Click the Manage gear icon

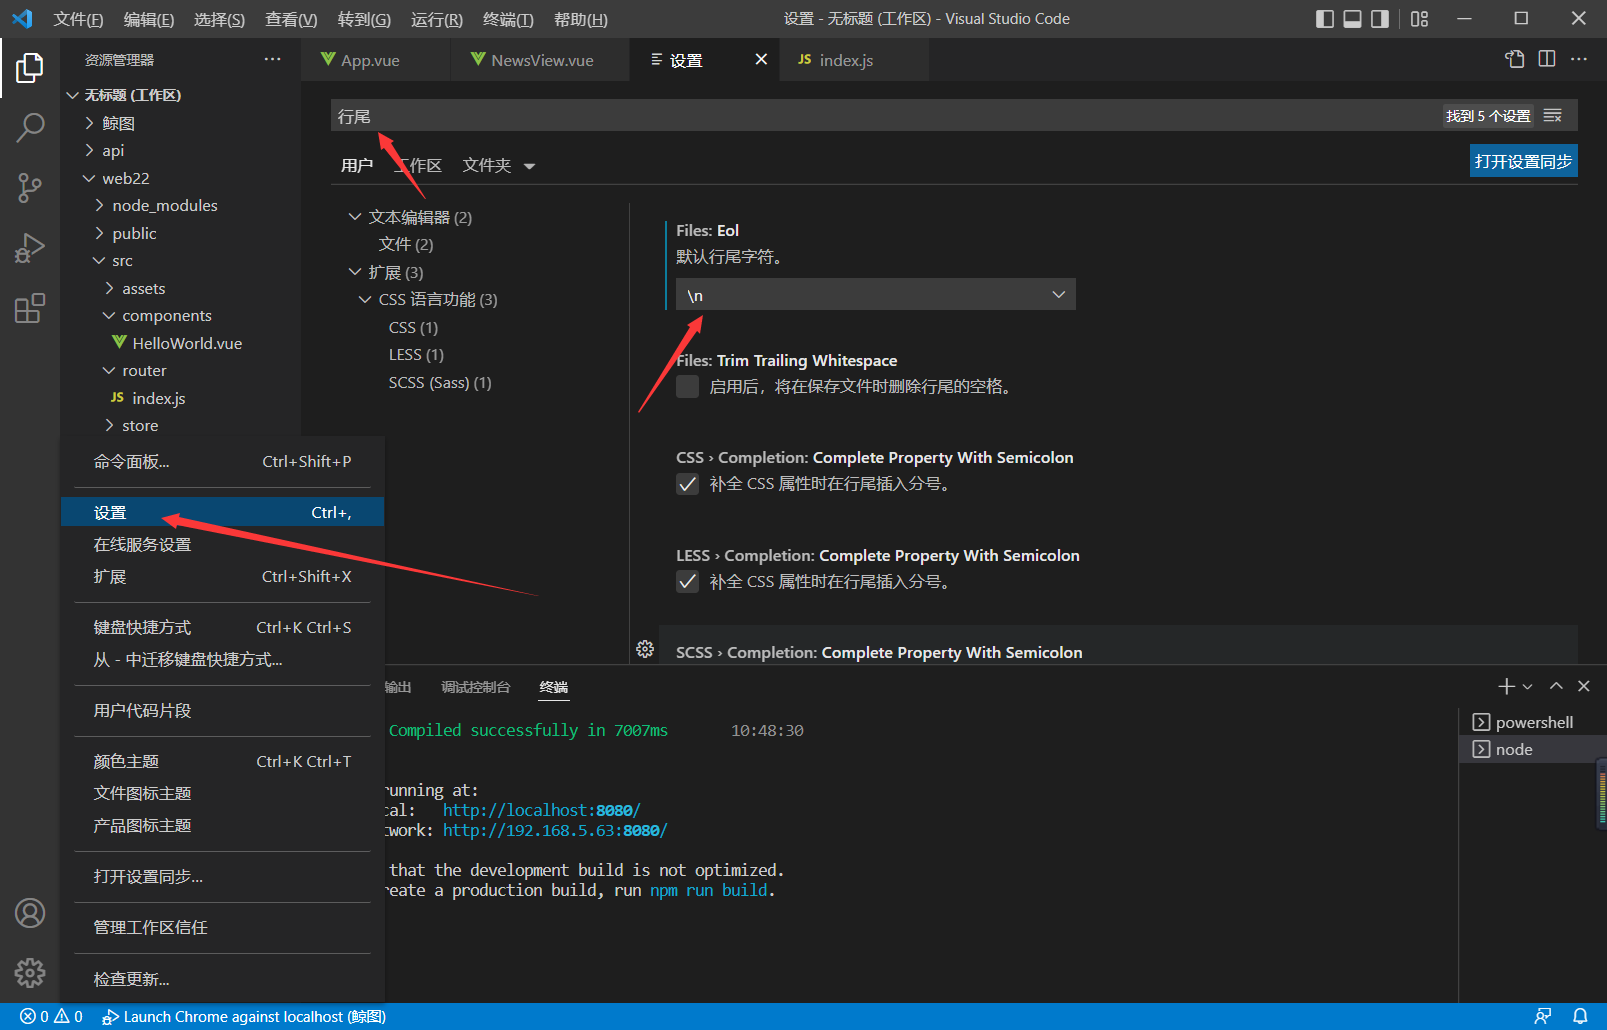coord(30,972)
